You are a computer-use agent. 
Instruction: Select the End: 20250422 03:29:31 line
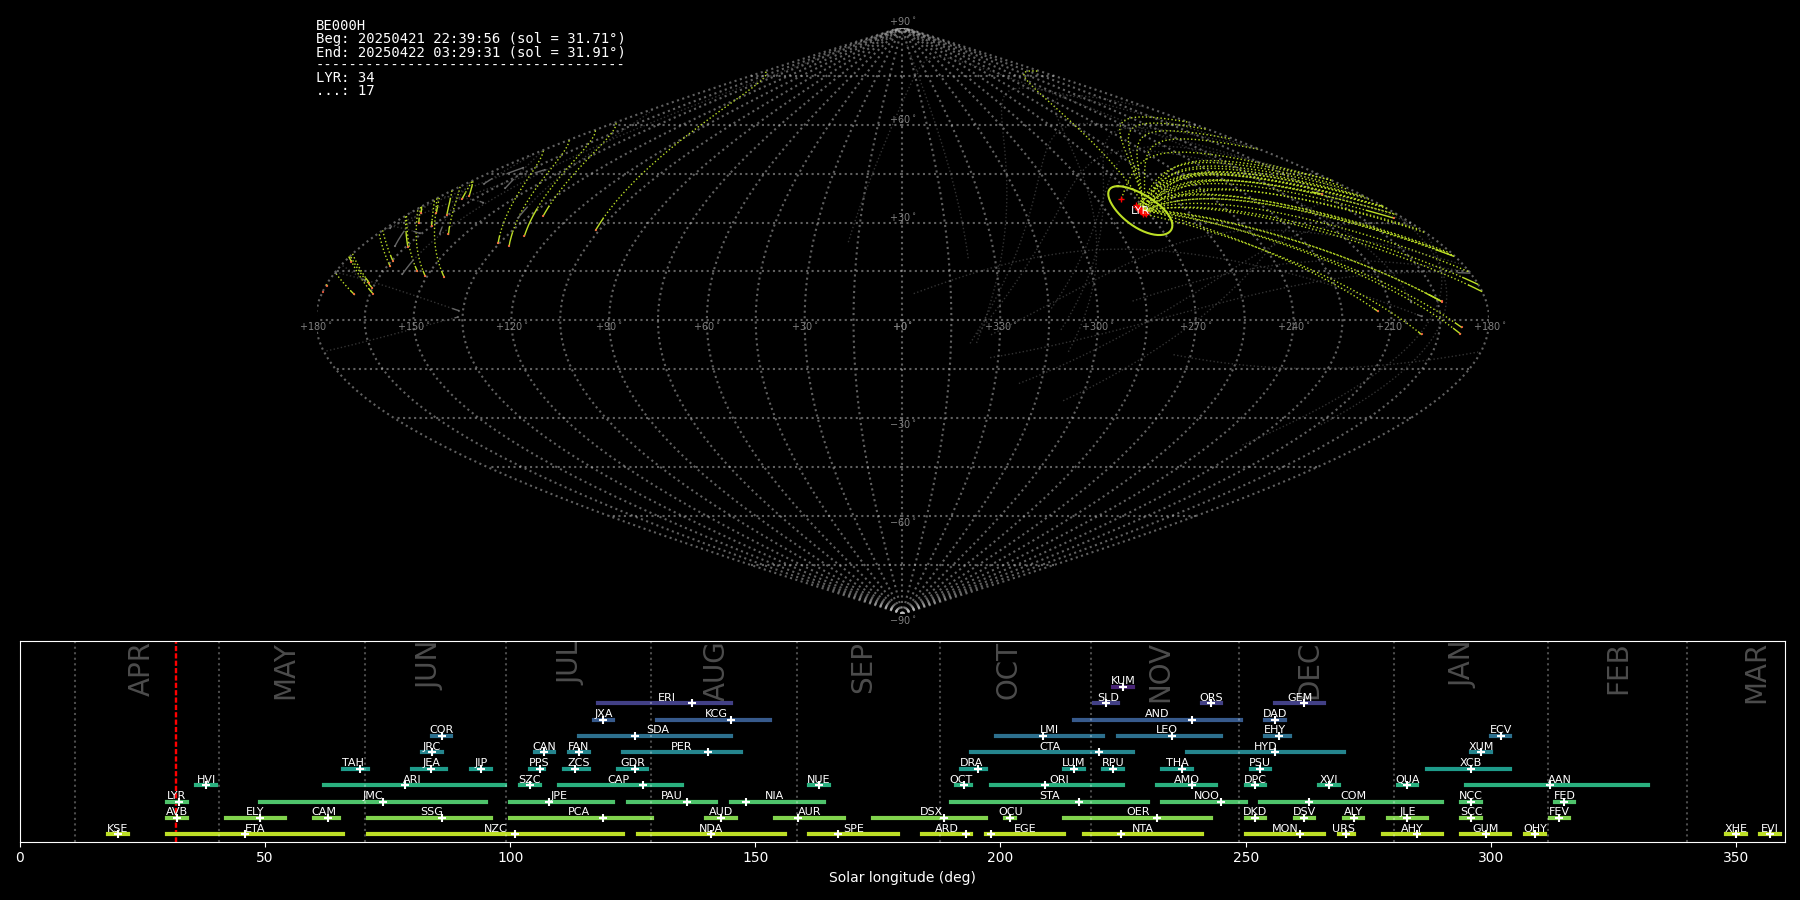470,52
